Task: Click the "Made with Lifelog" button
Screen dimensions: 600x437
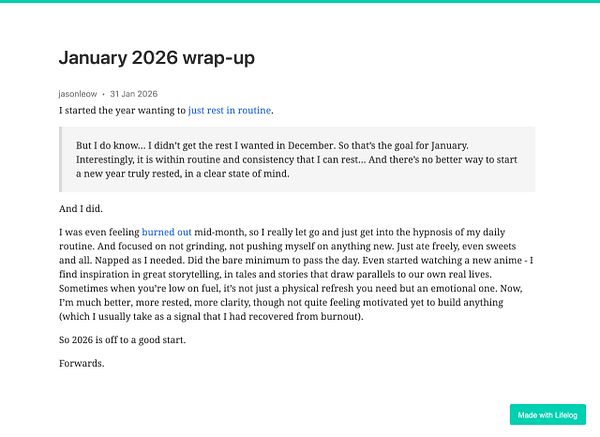Action: click(x=547, y=415)
